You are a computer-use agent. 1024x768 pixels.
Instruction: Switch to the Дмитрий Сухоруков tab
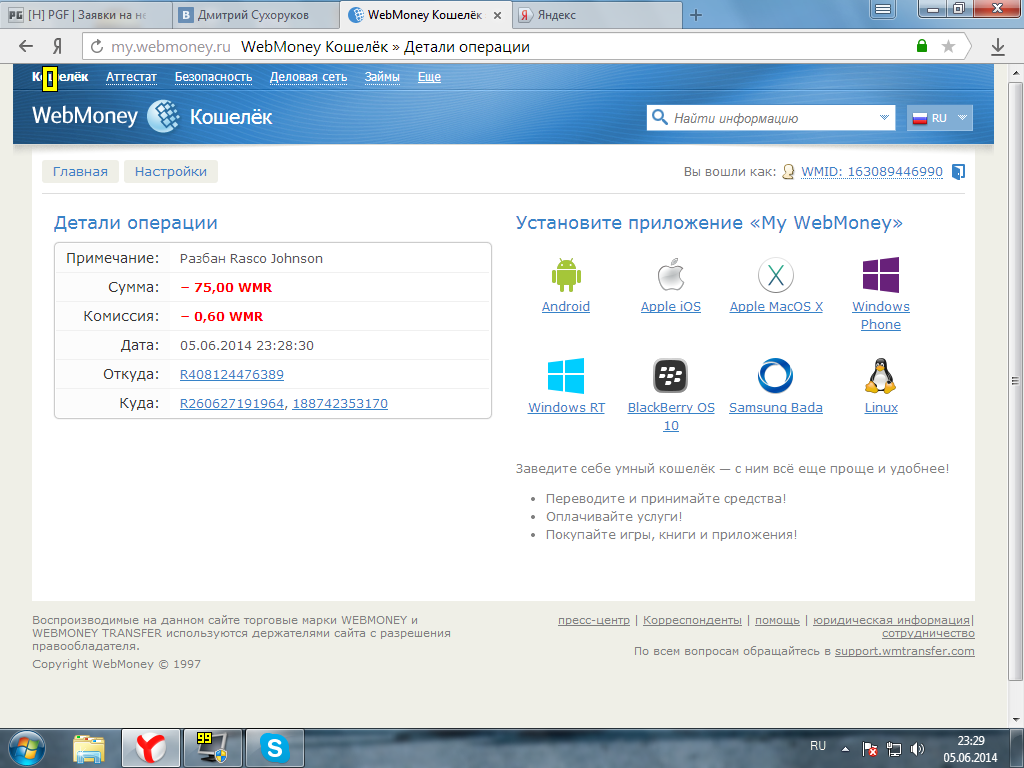[253, 15]
